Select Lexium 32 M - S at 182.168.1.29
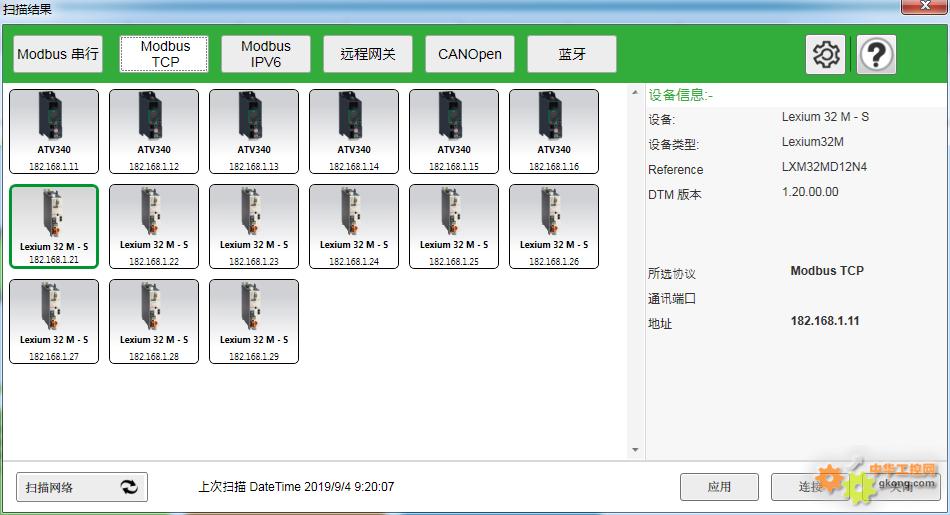The height and width of the screenshot is (515, 950). (254, 322)
